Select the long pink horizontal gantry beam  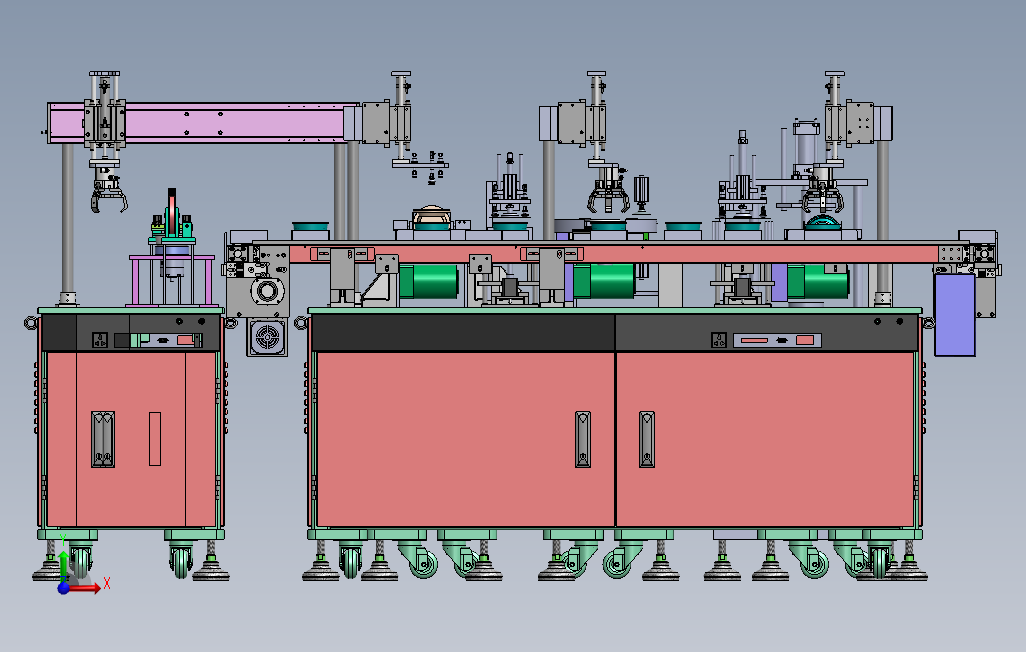pyautogui.click(x=203, y=122)
